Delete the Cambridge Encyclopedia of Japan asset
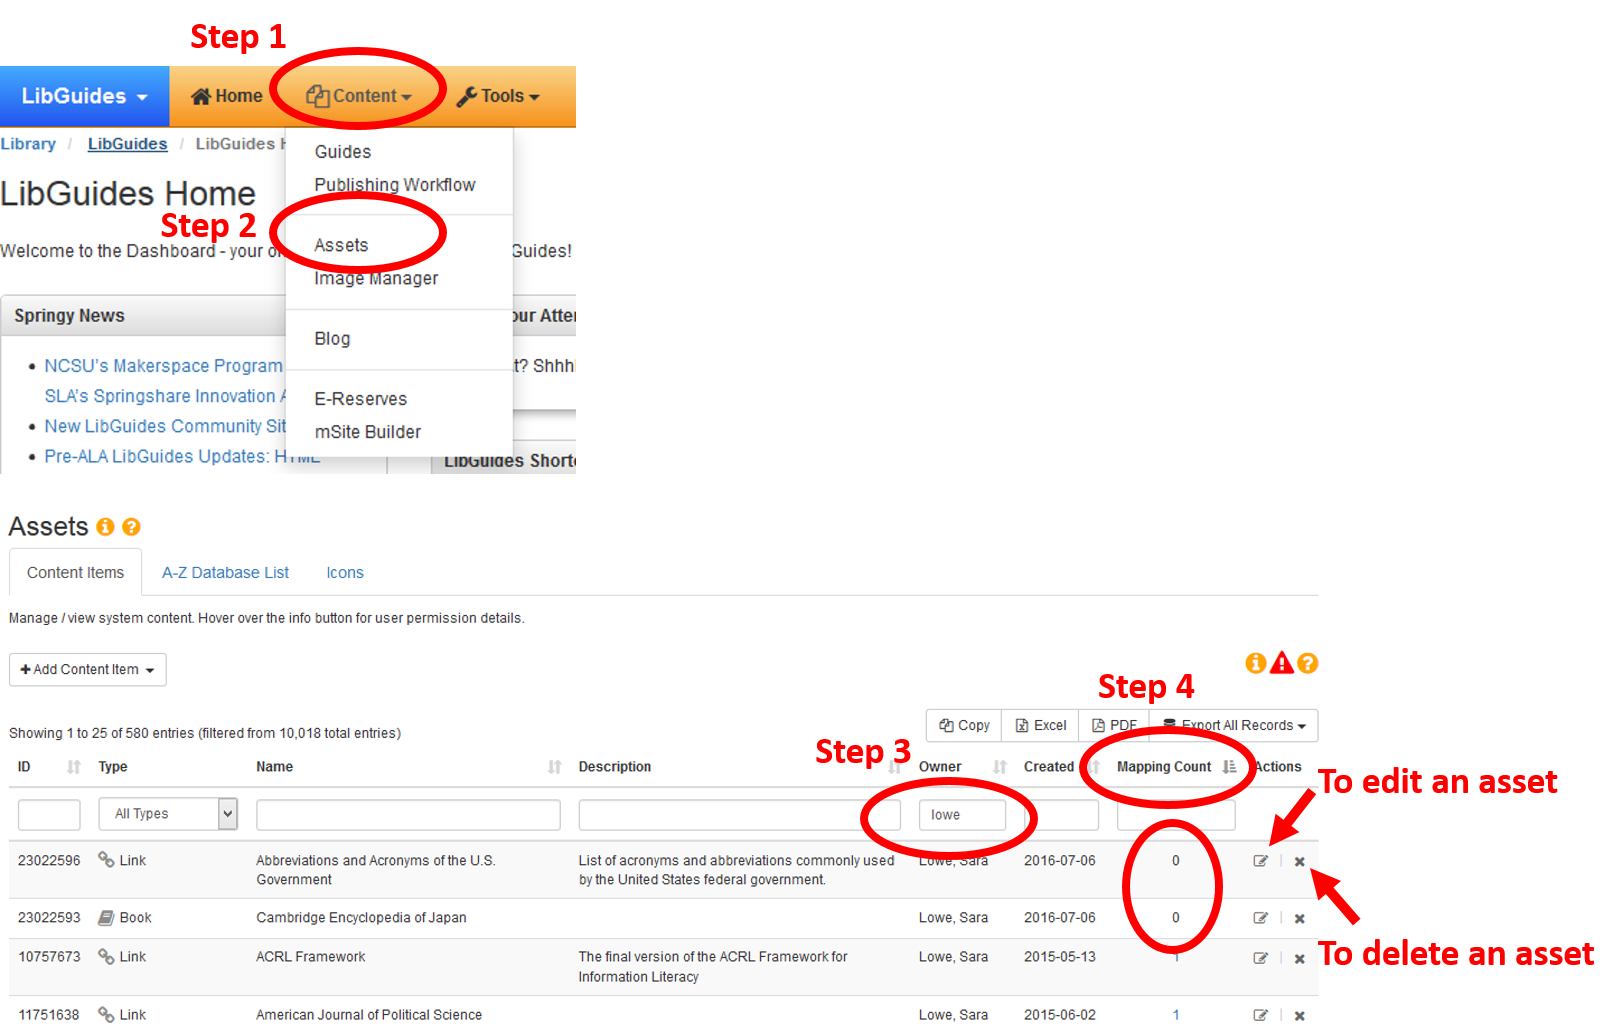This screenshot has width=1618, height=1033. point(1300,918)
